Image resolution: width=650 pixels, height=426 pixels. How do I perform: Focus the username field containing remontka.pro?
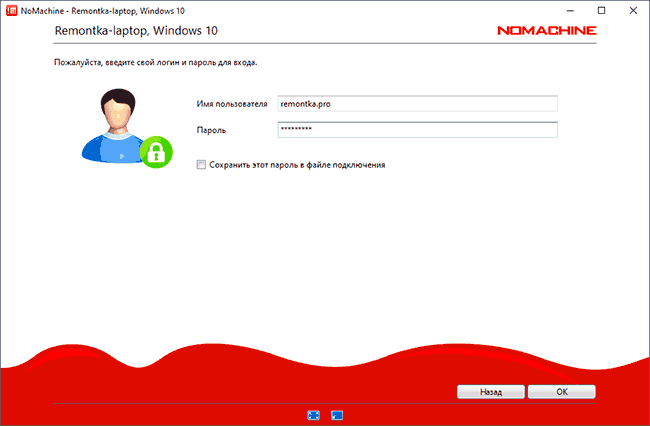(416, 103)
